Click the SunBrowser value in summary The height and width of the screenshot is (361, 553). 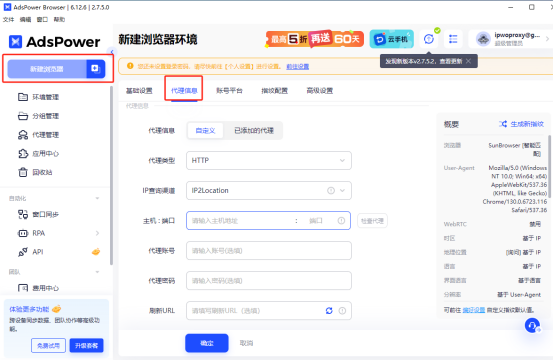[x=515, y=149]
